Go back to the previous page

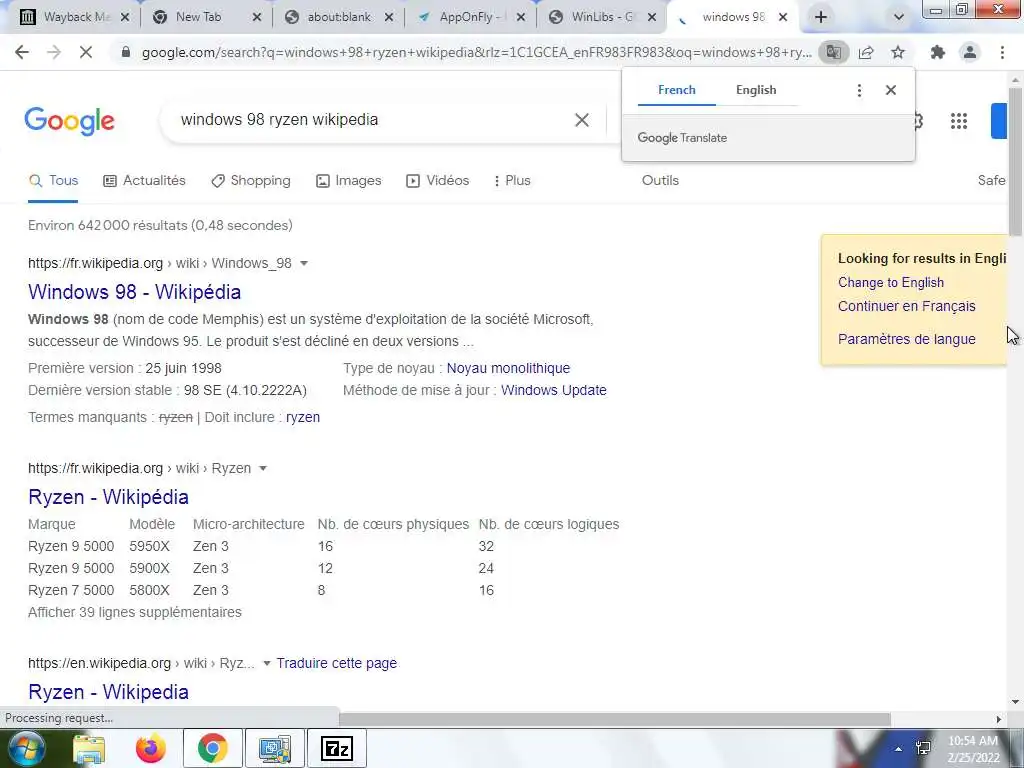(x=22, y=52)
